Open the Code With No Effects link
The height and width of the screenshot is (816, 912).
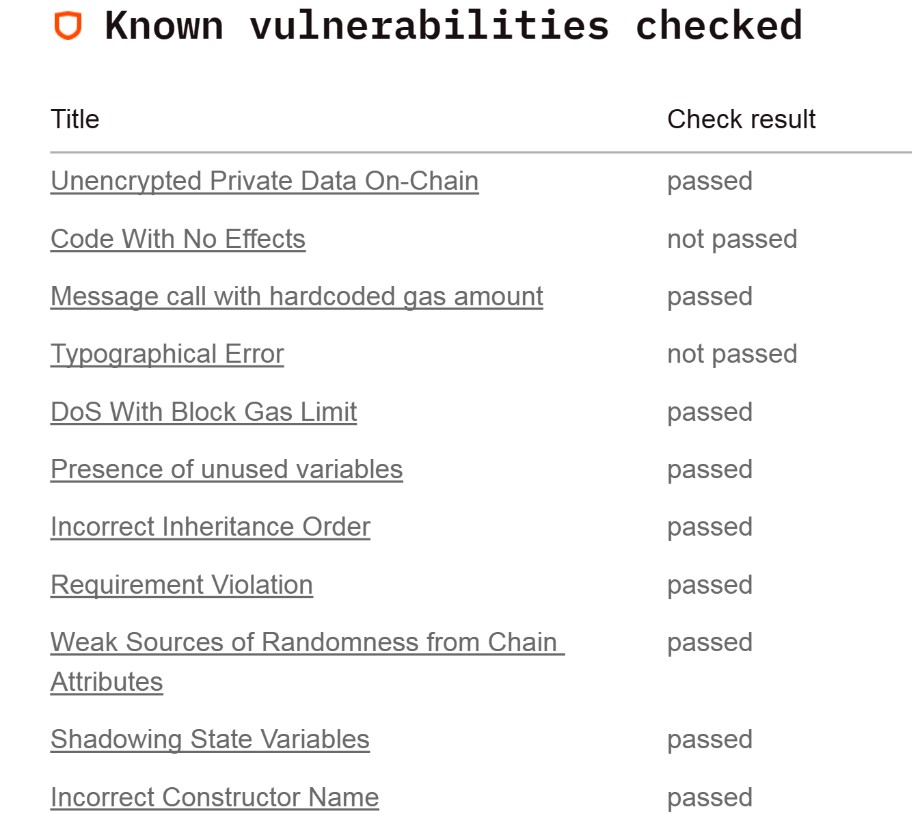(177, 239)
